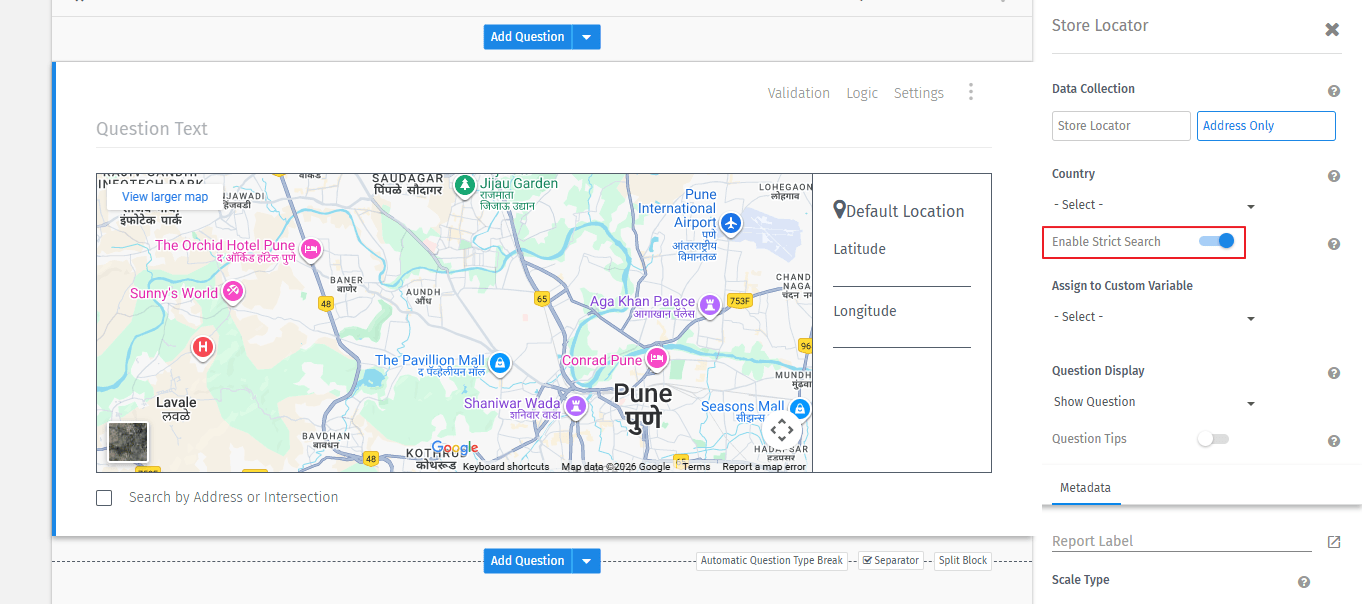Tick the Separator checkbox option
This screenshot has height=604, width=1362.
pos(867,561)
